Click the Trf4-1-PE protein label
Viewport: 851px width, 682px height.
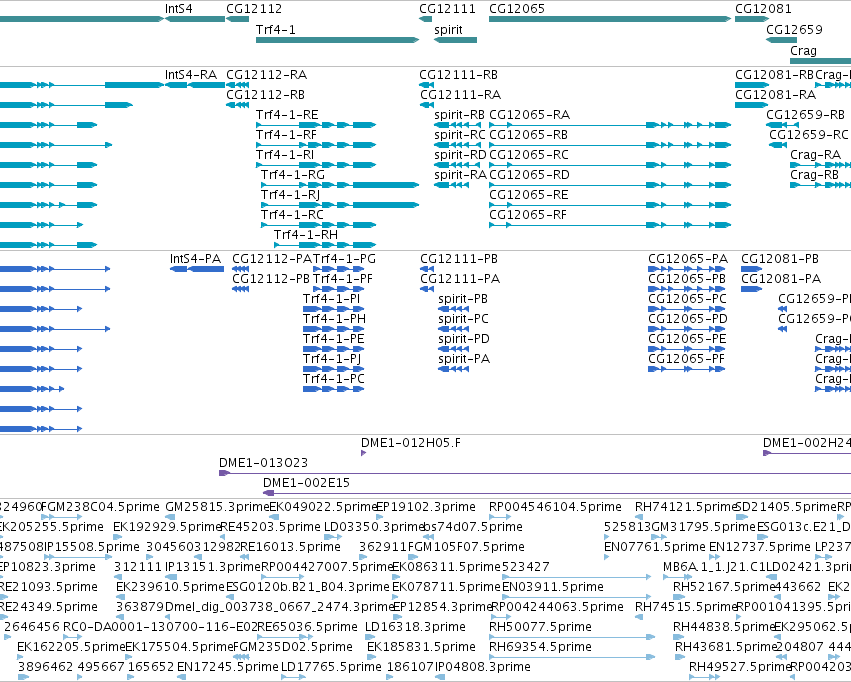(334, 339)
